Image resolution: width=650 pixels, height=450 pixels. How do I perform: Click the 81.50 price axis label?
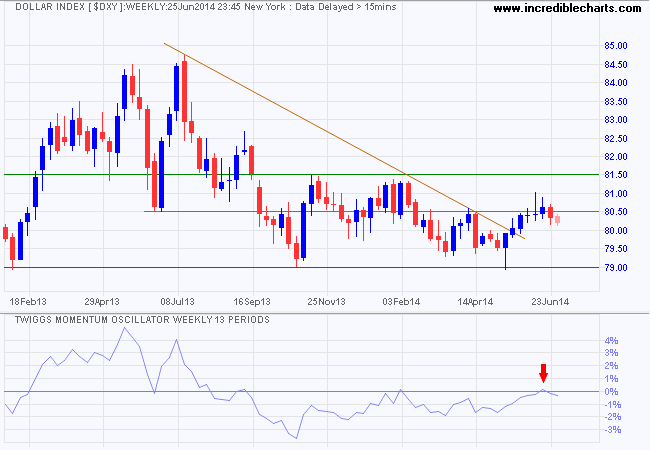tap(616, 175)
